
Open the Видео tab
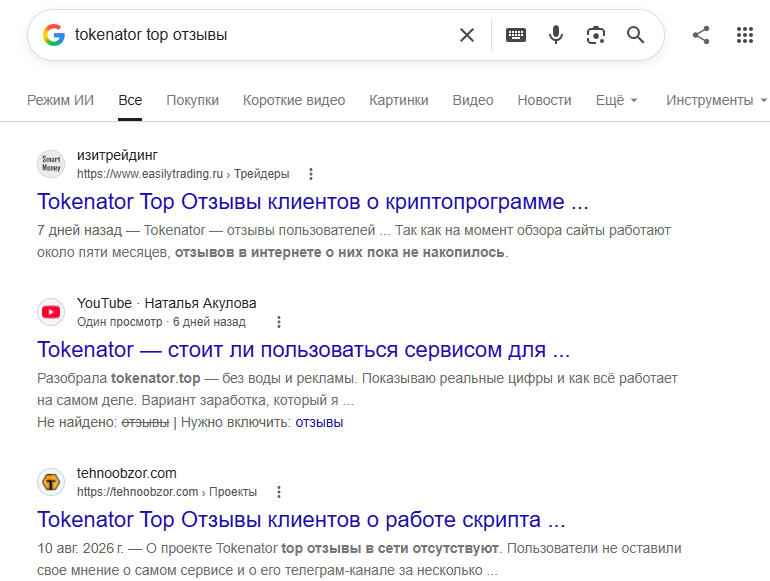(473, 100)
